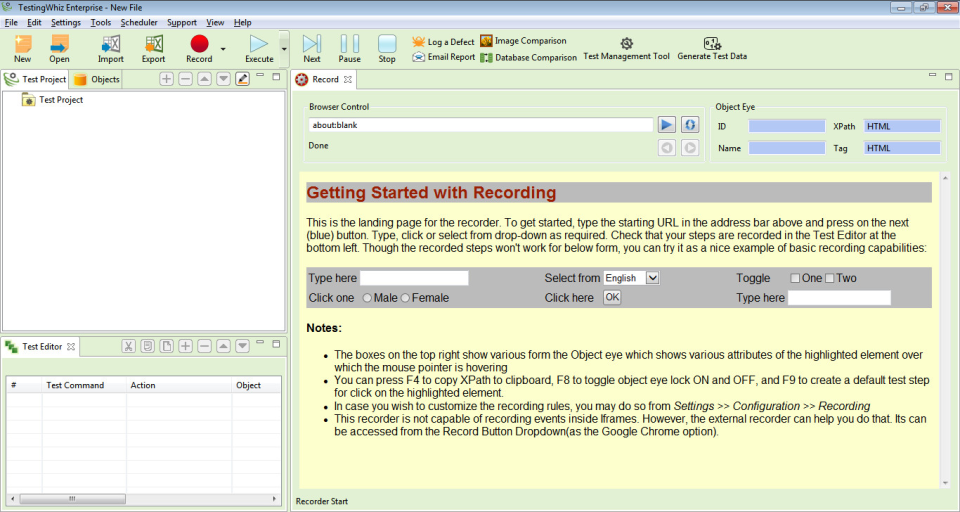Close the Test Editor tab
The height and width of the screenshot is (512, 960).
coord(71,347)
